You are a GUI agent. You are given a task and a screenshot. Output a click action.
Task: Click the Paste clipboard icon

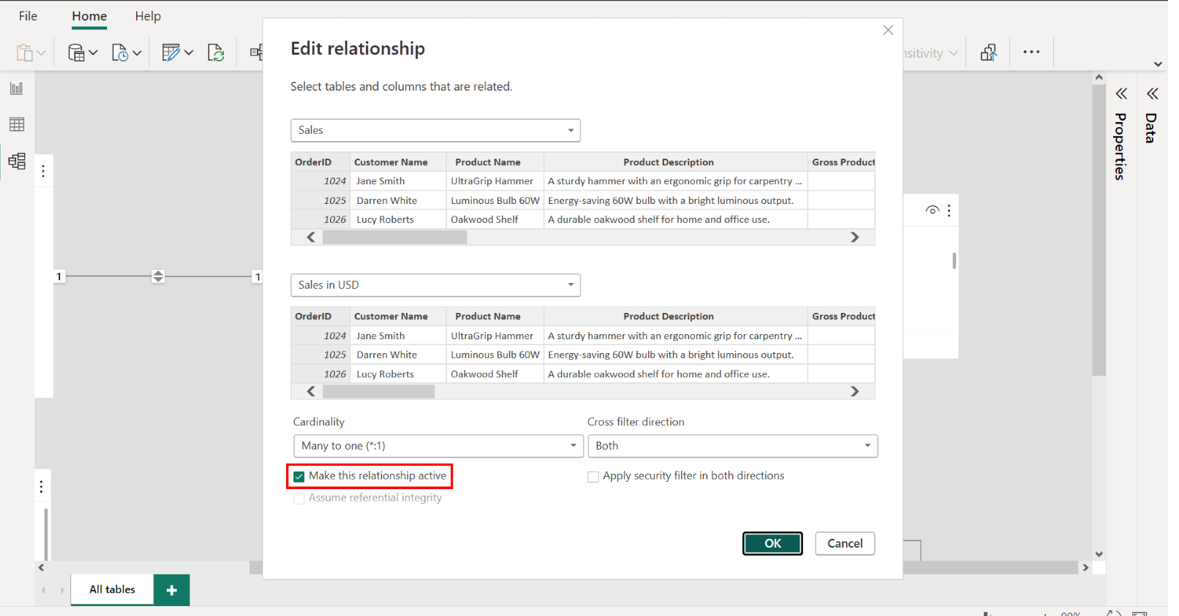tap(24, 53)
